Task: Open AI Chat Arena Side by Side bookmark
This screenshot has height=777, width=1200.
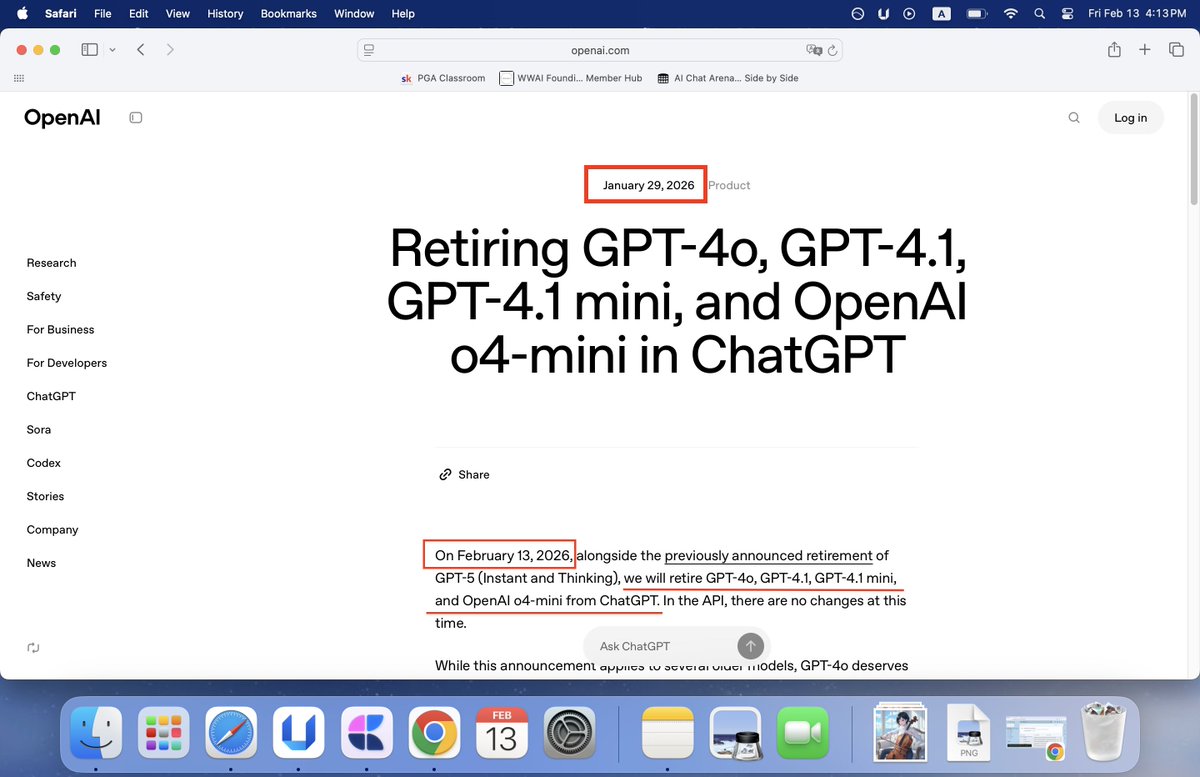Action: tap(728, 78)
